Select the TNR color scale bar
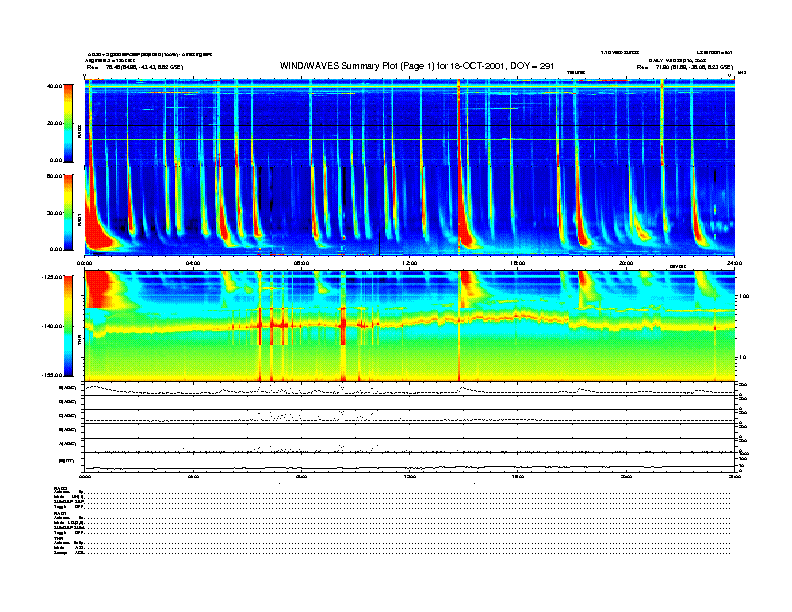This screenshot has height=612, width=792. coord(68,326)
